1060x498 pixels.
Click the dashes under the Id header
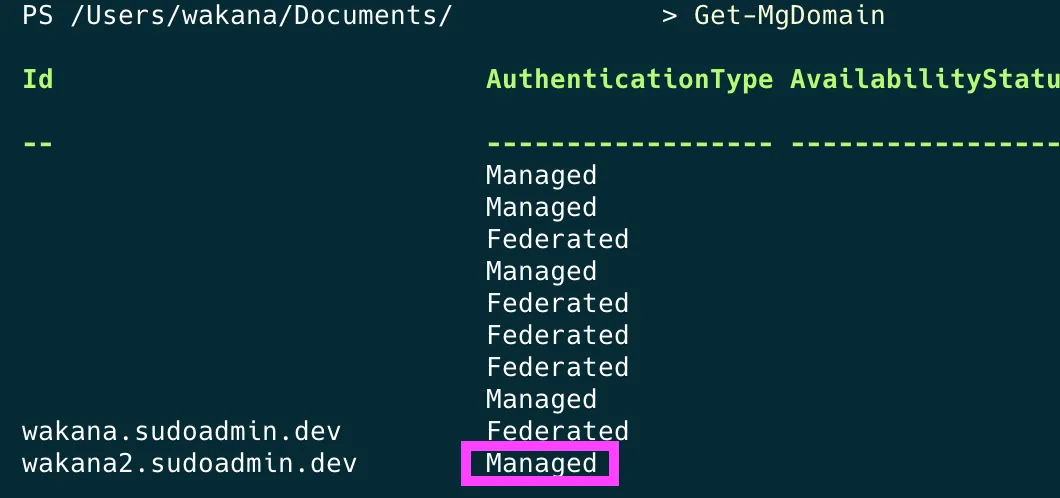[x=37, y=143]
